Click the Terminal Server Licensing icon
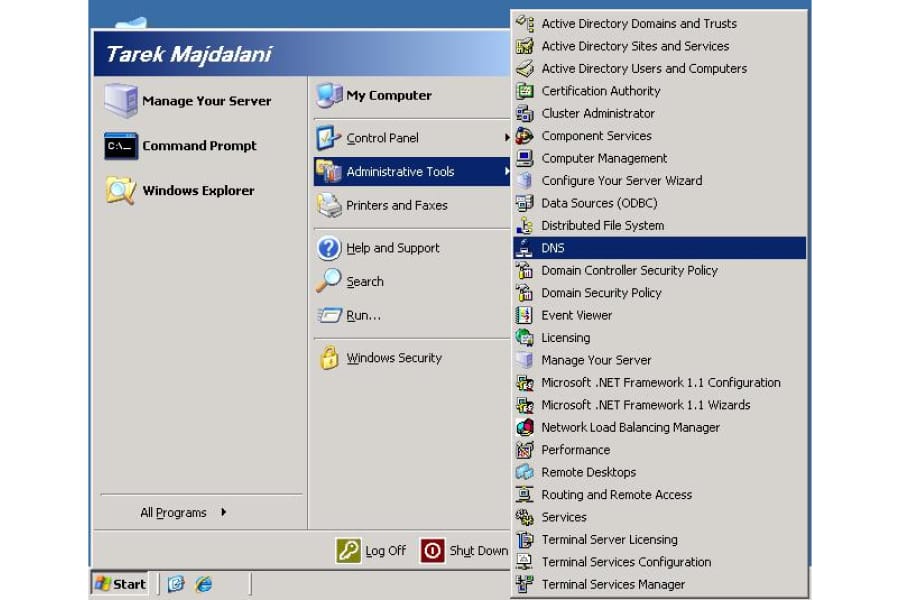 524,539
